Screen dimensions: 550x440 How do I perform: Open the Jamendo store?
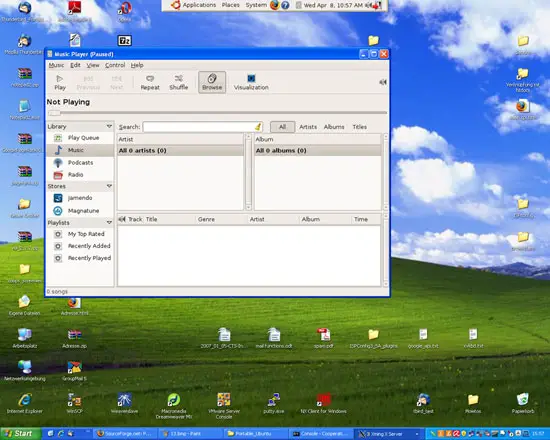tap(80, 198)
